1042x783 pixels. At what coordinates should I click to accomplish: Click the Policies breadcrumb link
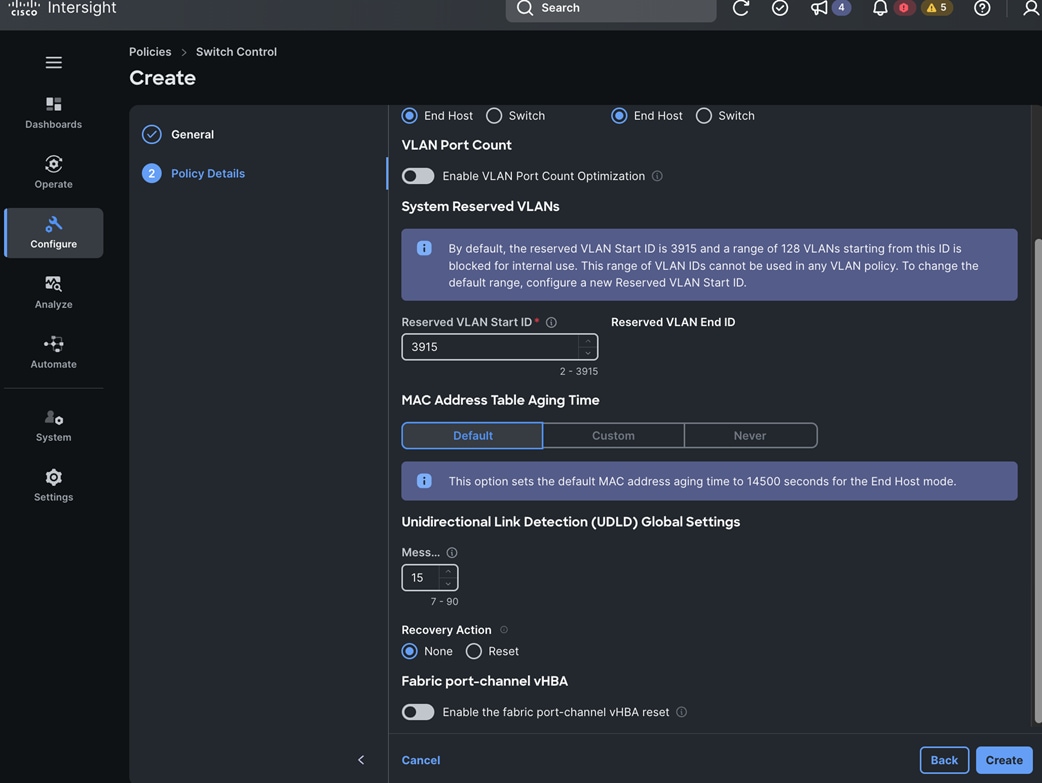150,52
